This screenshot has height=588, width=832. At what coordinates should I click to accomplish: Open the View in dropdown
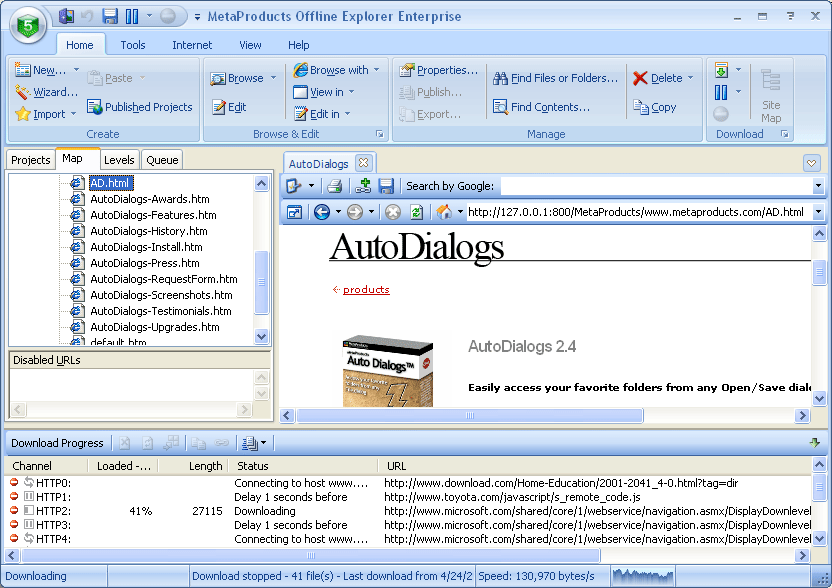pyautogui.click(x=351, y=92)
